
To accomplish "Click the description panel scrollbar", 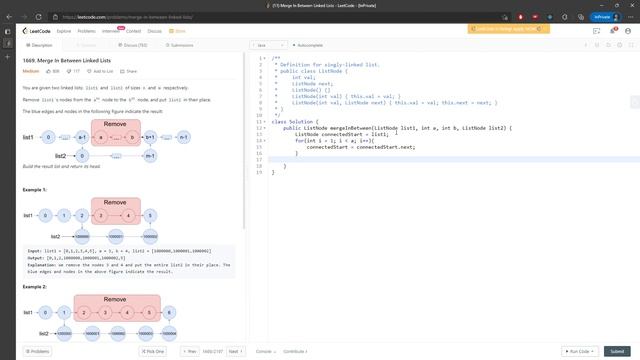I will [x=244, y=141].
